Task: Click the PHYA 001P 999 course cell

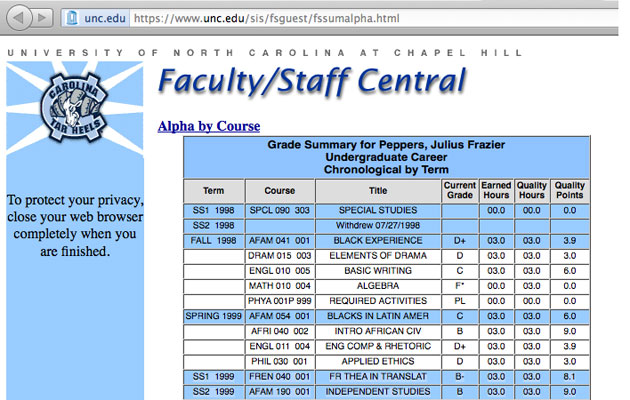Action: tap(280, 301)
